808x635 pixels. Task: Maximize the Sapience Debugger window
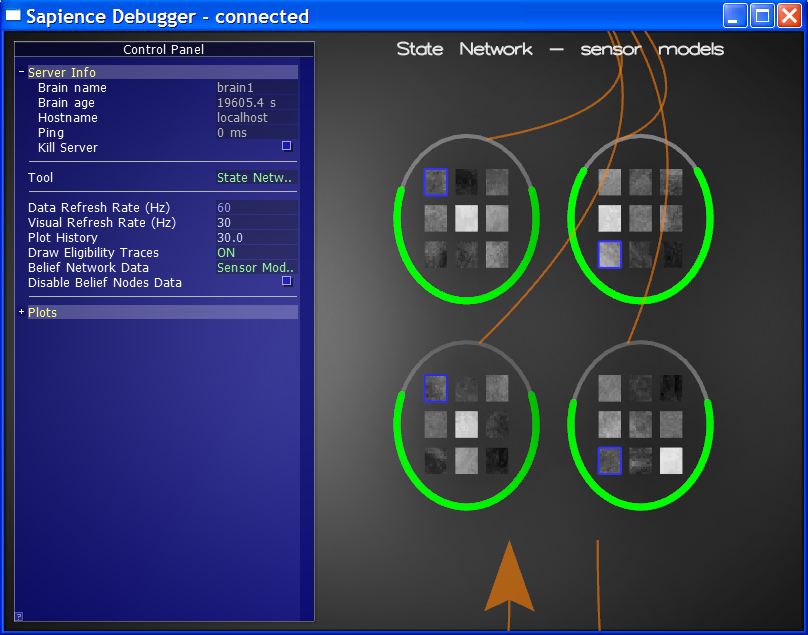click(762, 16)
